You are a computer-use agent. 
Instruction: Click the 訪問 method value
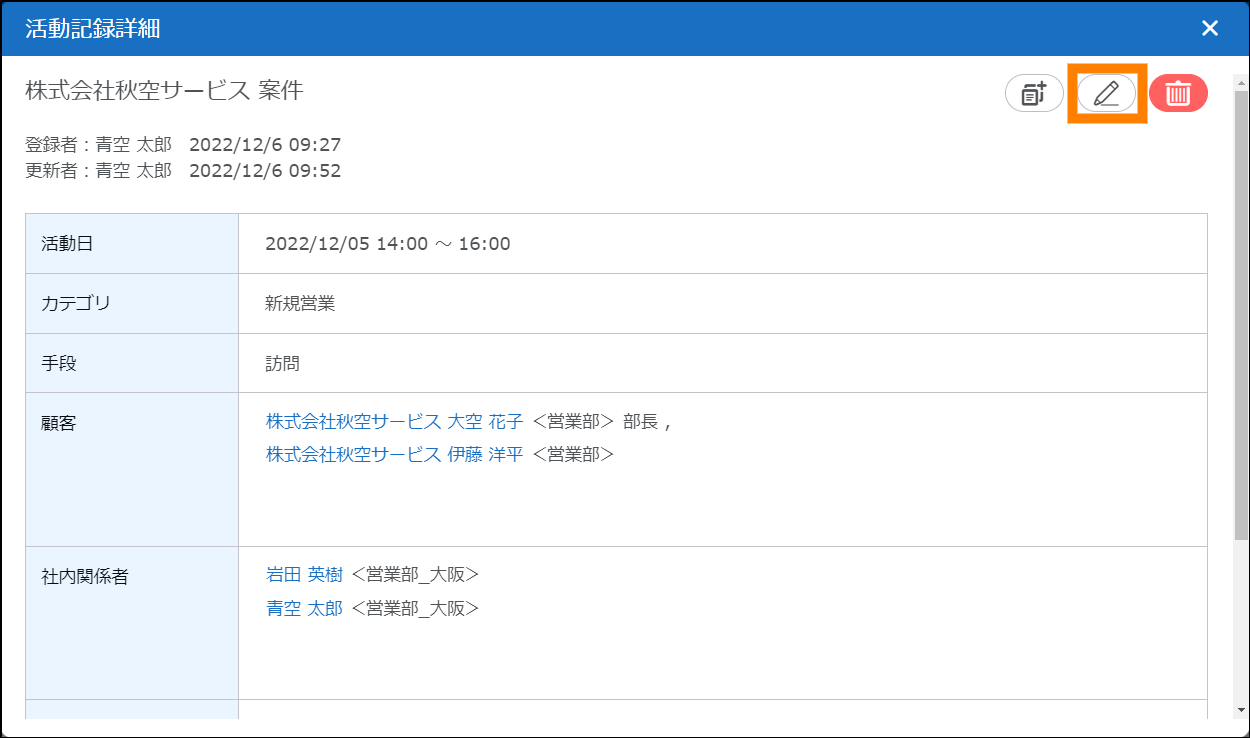click(282, 364)
